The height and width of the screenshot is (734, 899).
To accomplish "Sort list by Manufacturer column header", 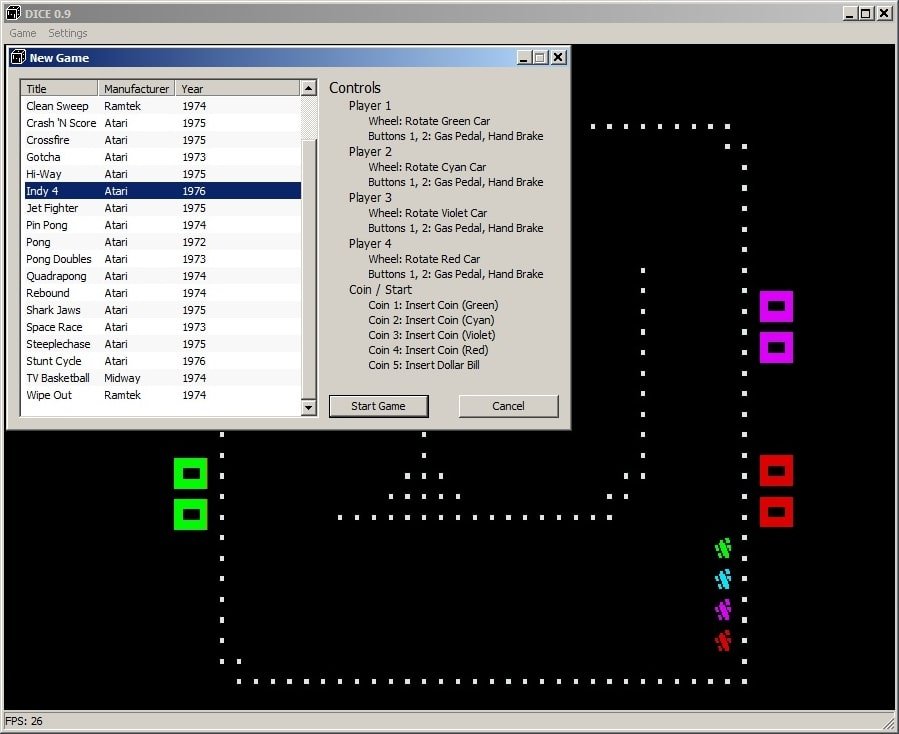I will tap(137, 89).
